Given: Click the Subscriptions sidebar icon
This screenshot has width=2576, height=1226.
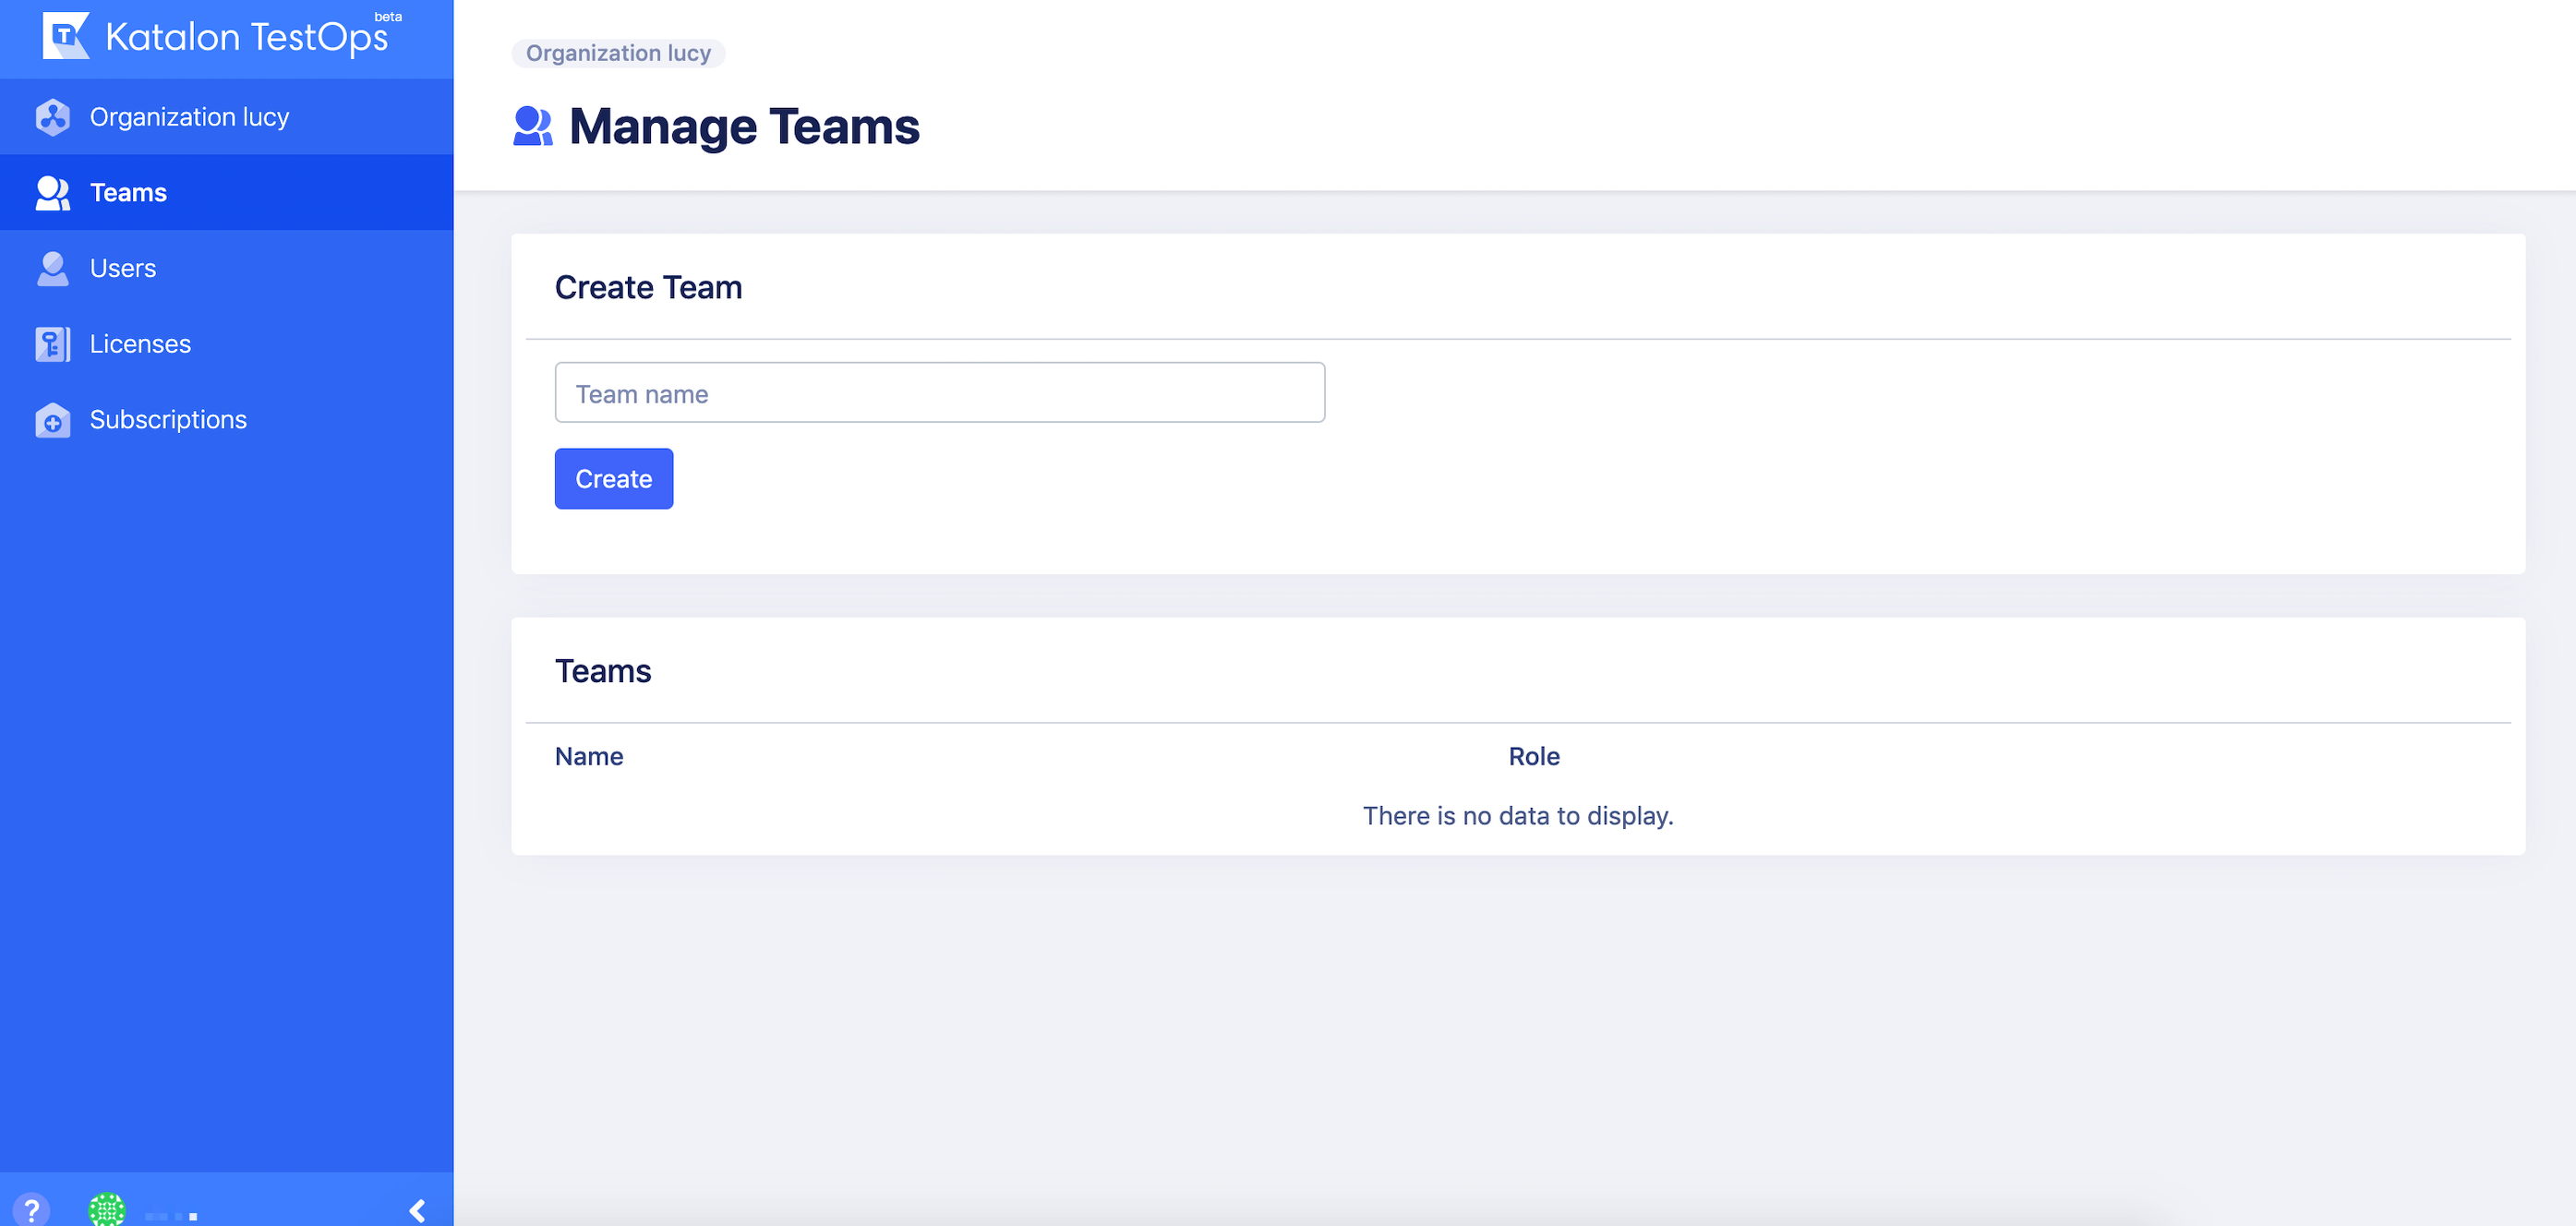Looking at the screenshot, I should 52,420.
